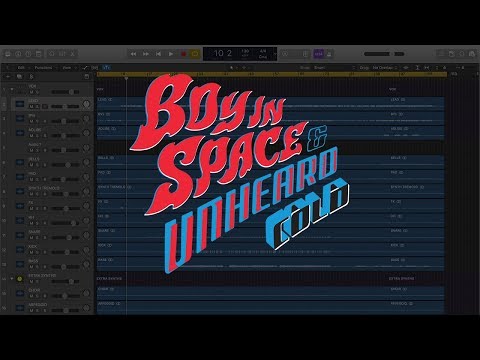Image resolution: width=480 pixels, height=360 pixels.
Task: Click the red Record button
Action: tap(183, 54)
